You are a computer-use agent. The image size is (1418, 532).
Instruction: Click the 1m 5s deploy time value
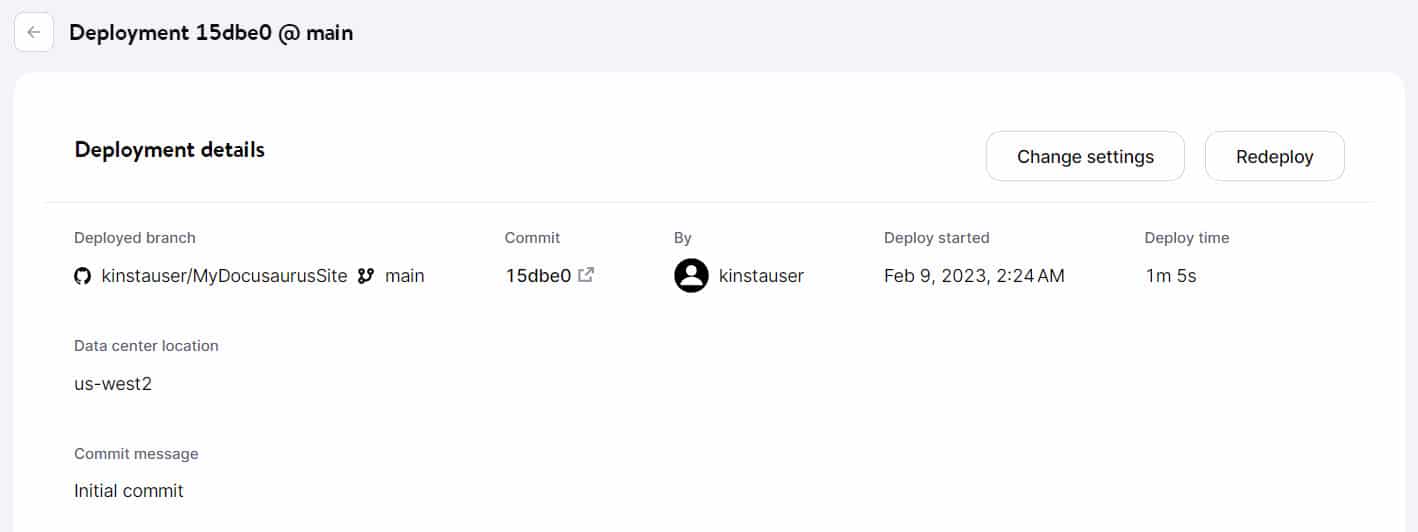coord(1171,276)
